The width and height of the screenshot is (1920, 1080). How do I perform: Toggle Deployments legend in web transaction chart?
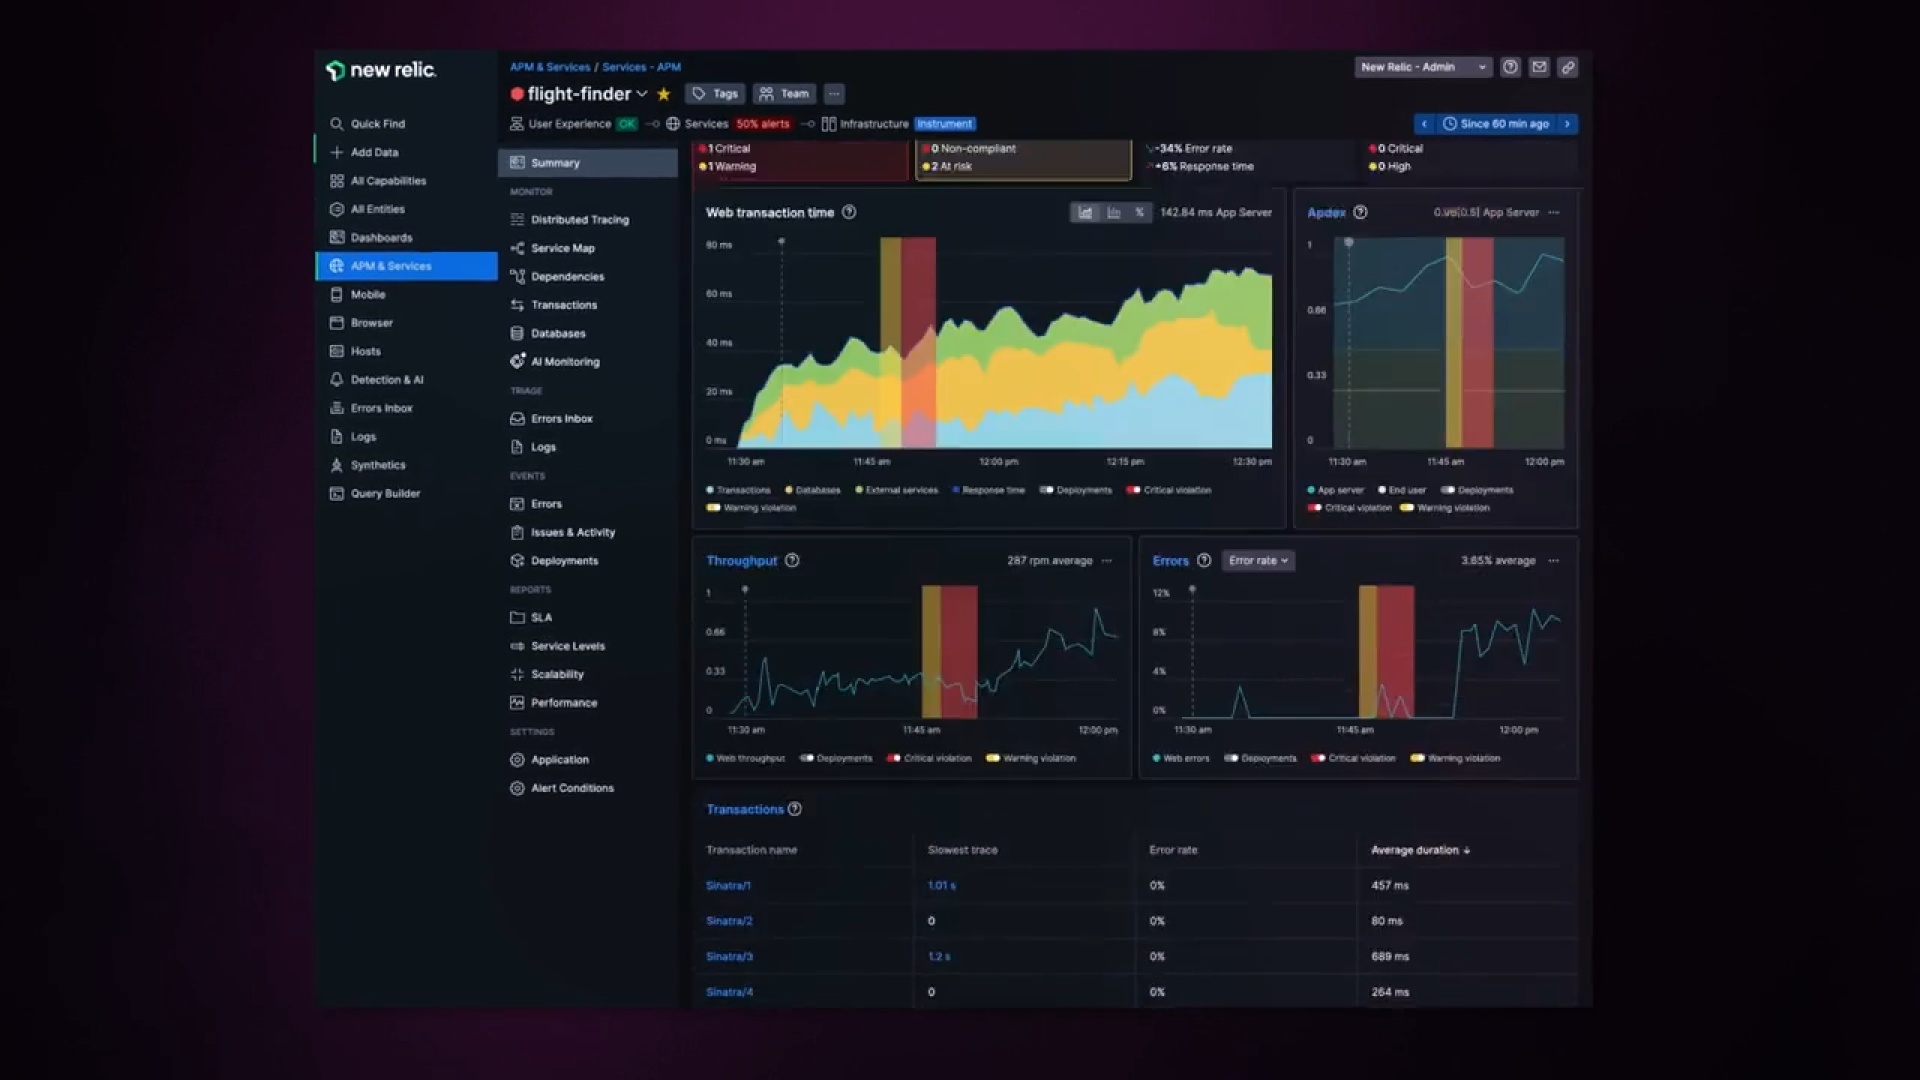click(x=1076, y=490)
